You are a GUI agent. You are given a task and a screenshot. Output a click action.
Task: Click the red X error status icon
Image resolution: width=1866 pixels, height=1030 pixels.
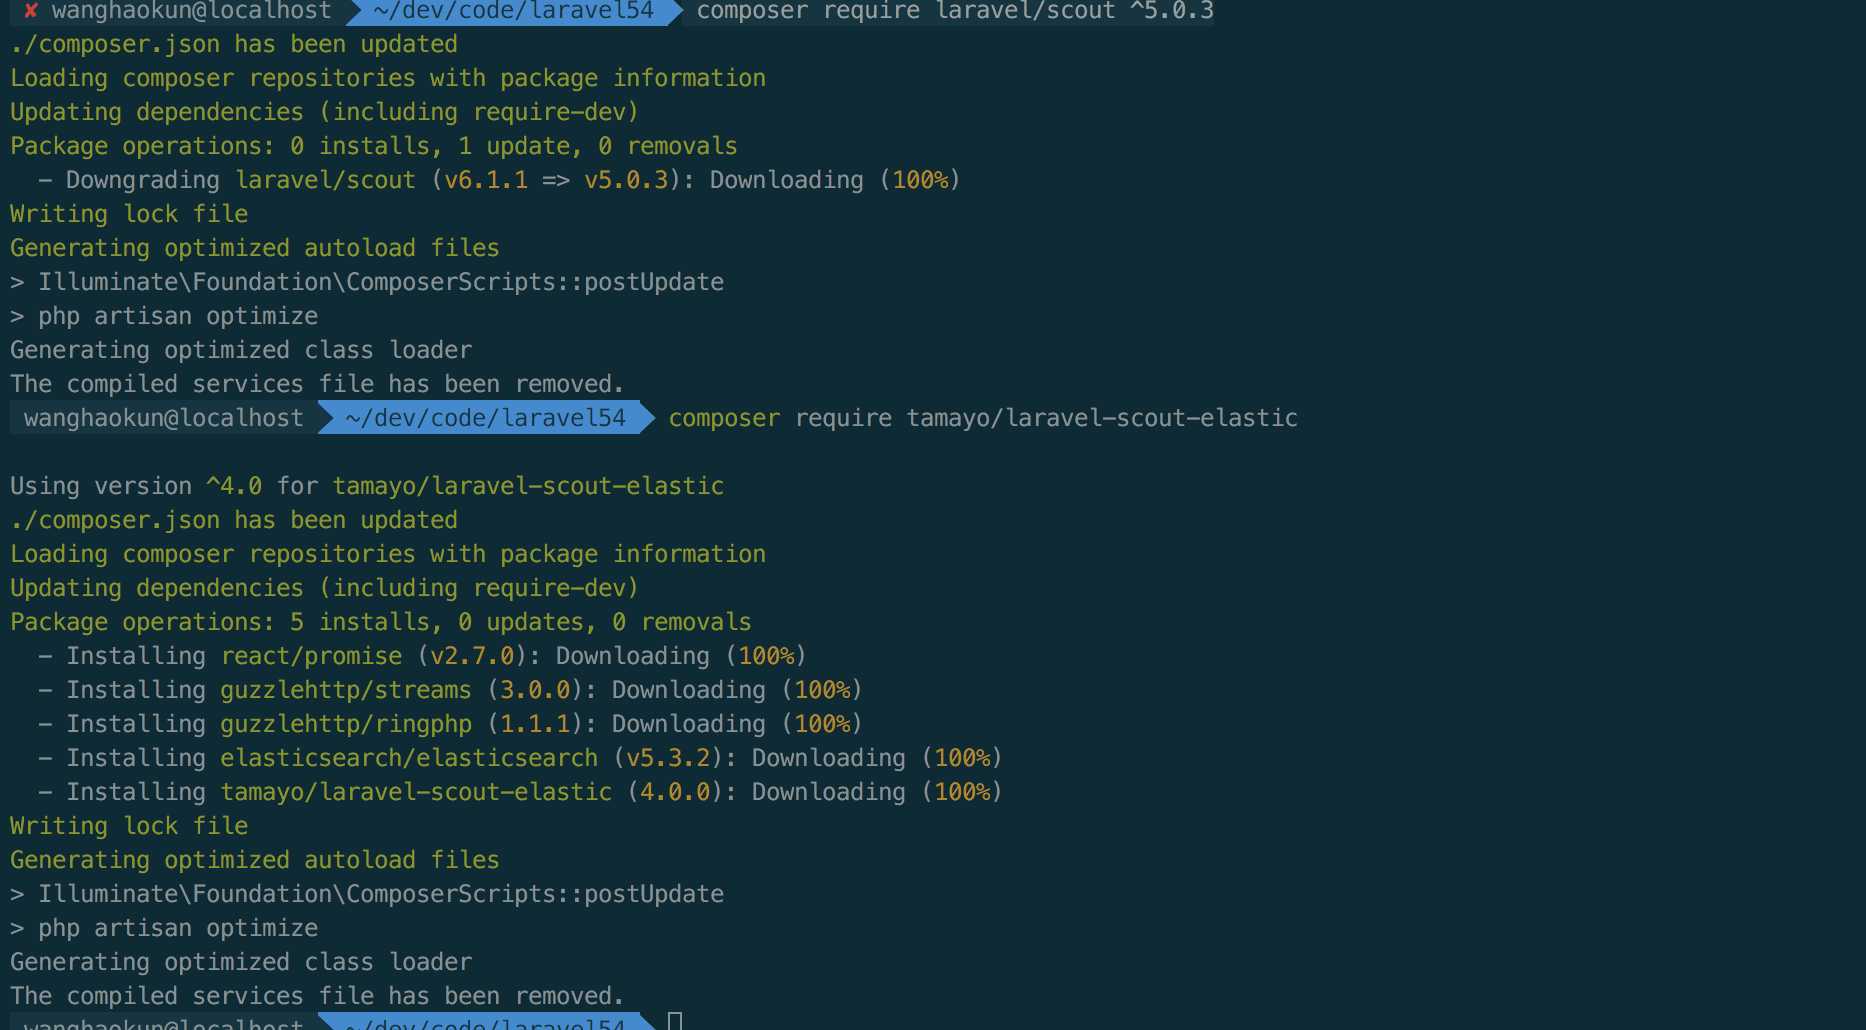tap(30, 11)
